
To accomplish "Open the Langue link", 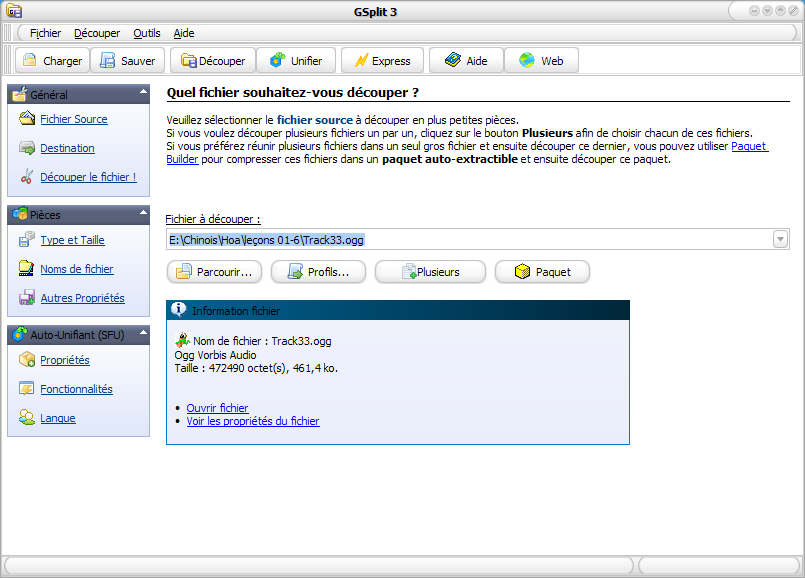I will [58, 418].
